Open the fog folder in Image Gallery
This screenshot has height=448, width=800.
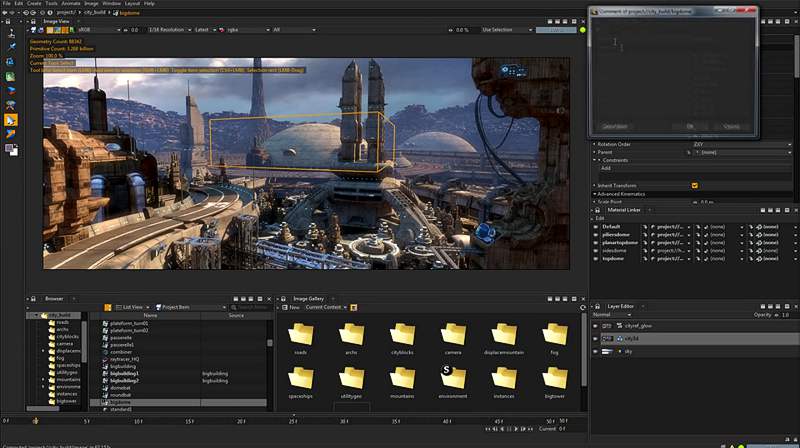(554, 335)
